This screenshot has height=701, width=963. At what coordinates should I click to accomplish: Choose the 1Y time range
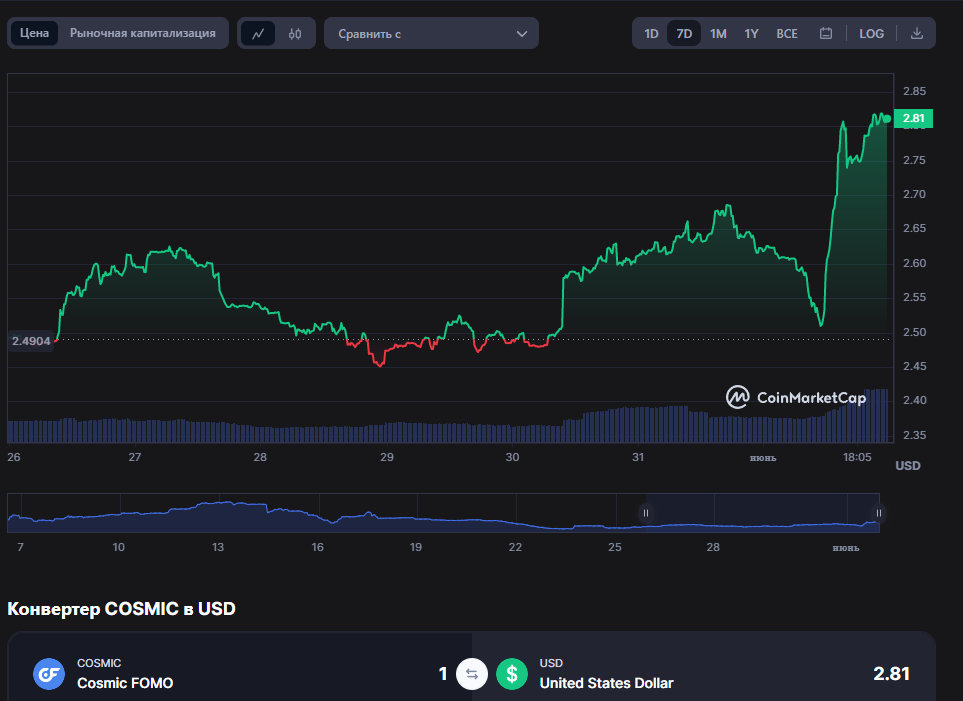(751, 34)
